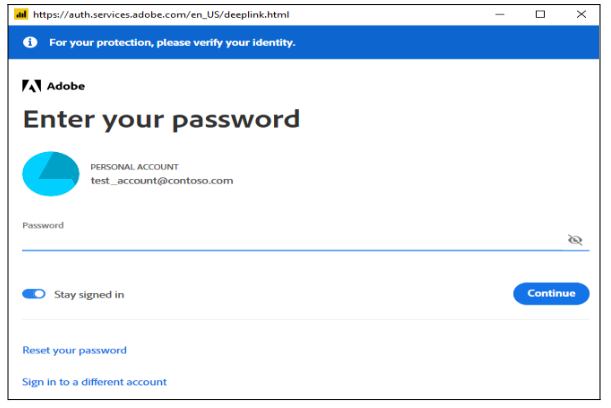Viewport: 611px width, 408px height.
Task: Click the identity verification banner message
Action: tap(172, 43)
